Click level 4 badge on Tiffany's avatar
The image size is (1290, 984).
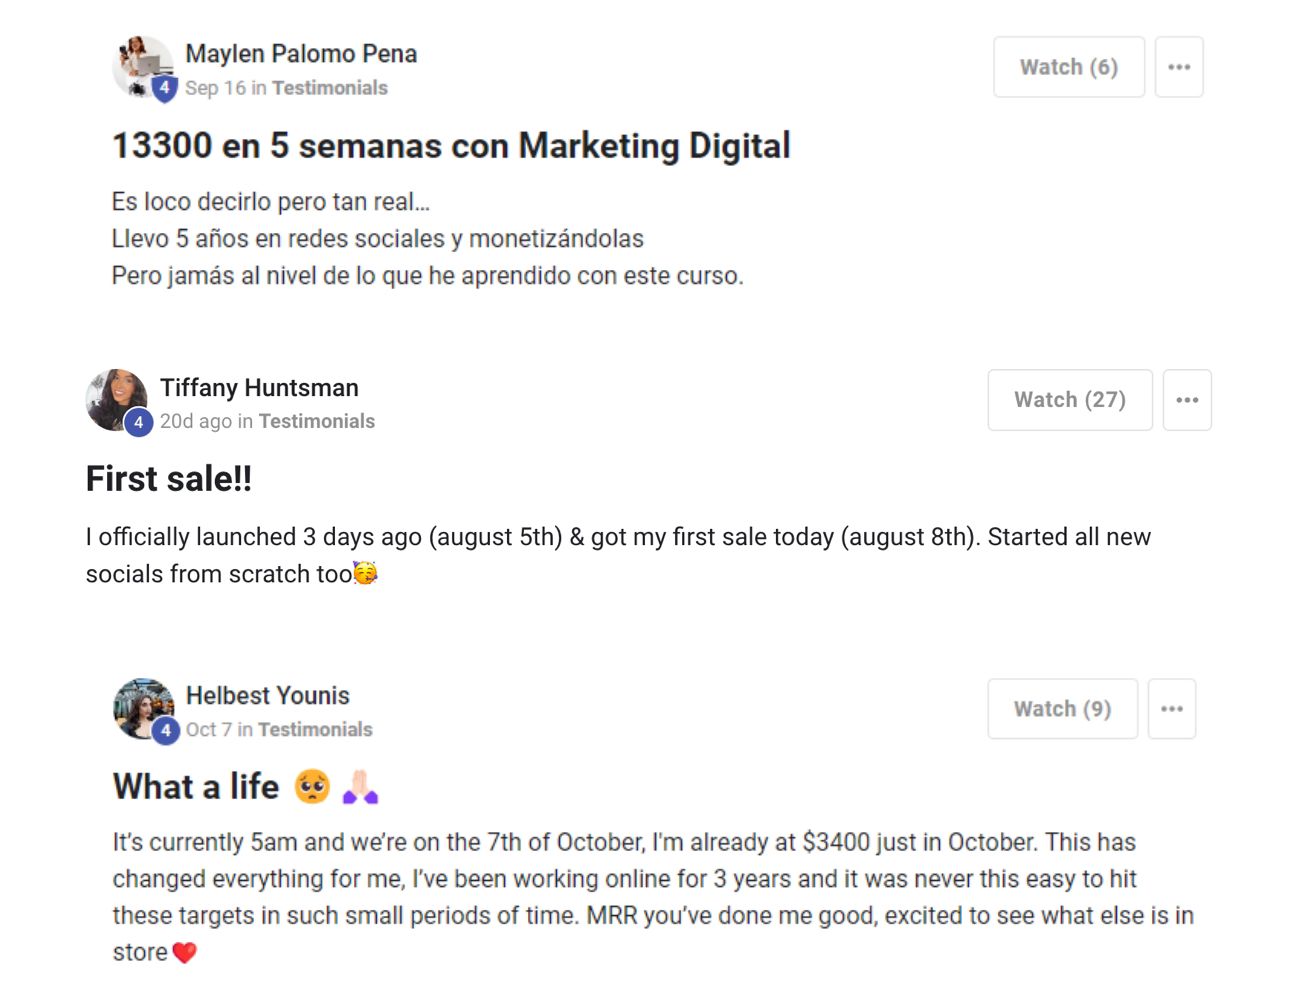coord(138,422)
